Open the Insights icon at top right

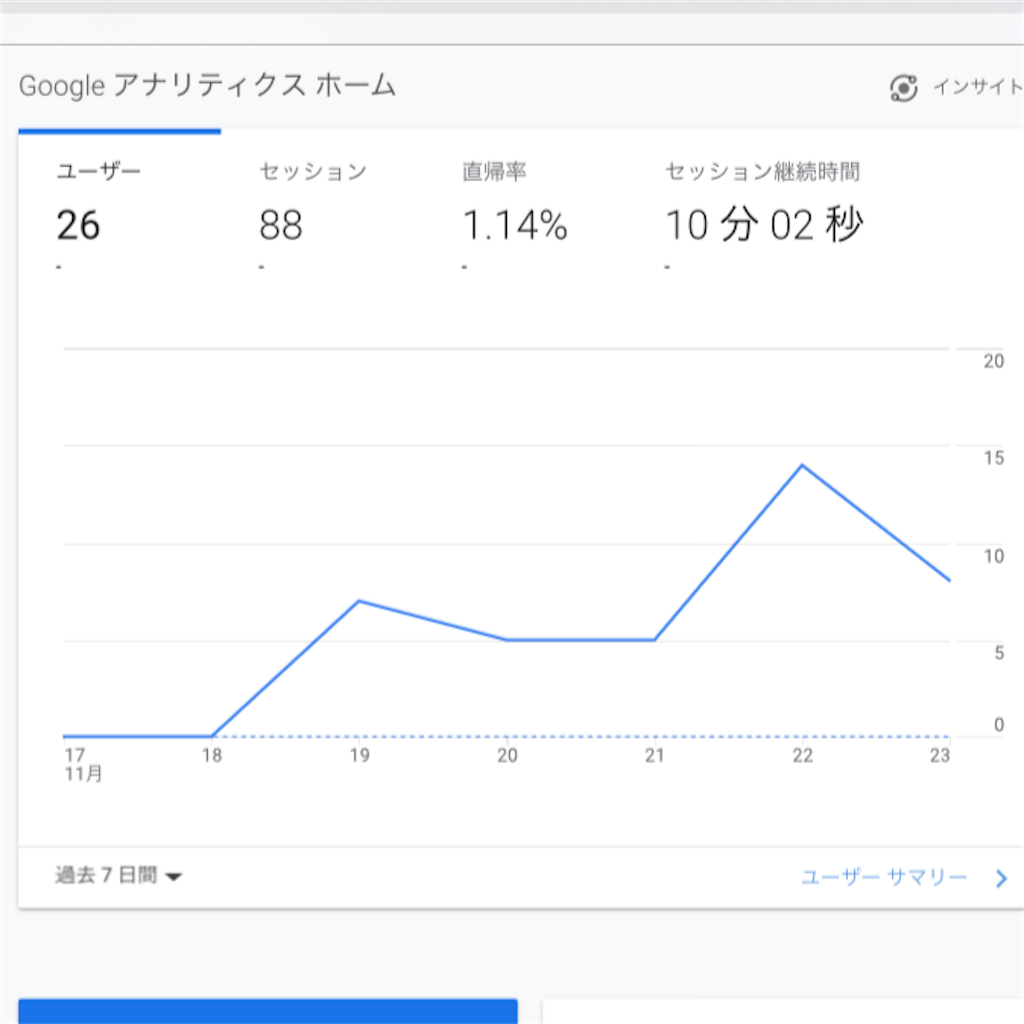(x=904, y=88)
